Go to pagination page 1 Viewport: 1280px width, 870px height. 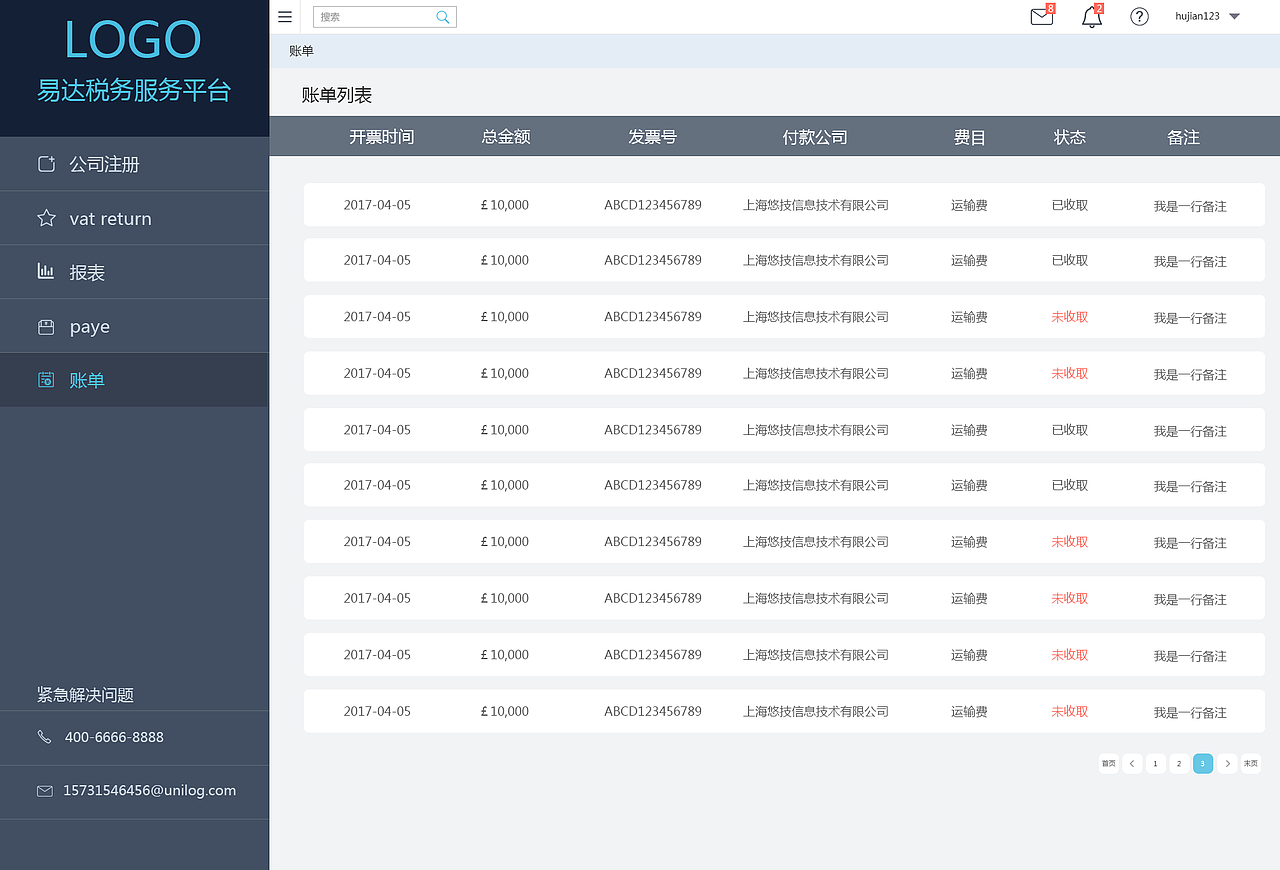[x=1155, y=764]
